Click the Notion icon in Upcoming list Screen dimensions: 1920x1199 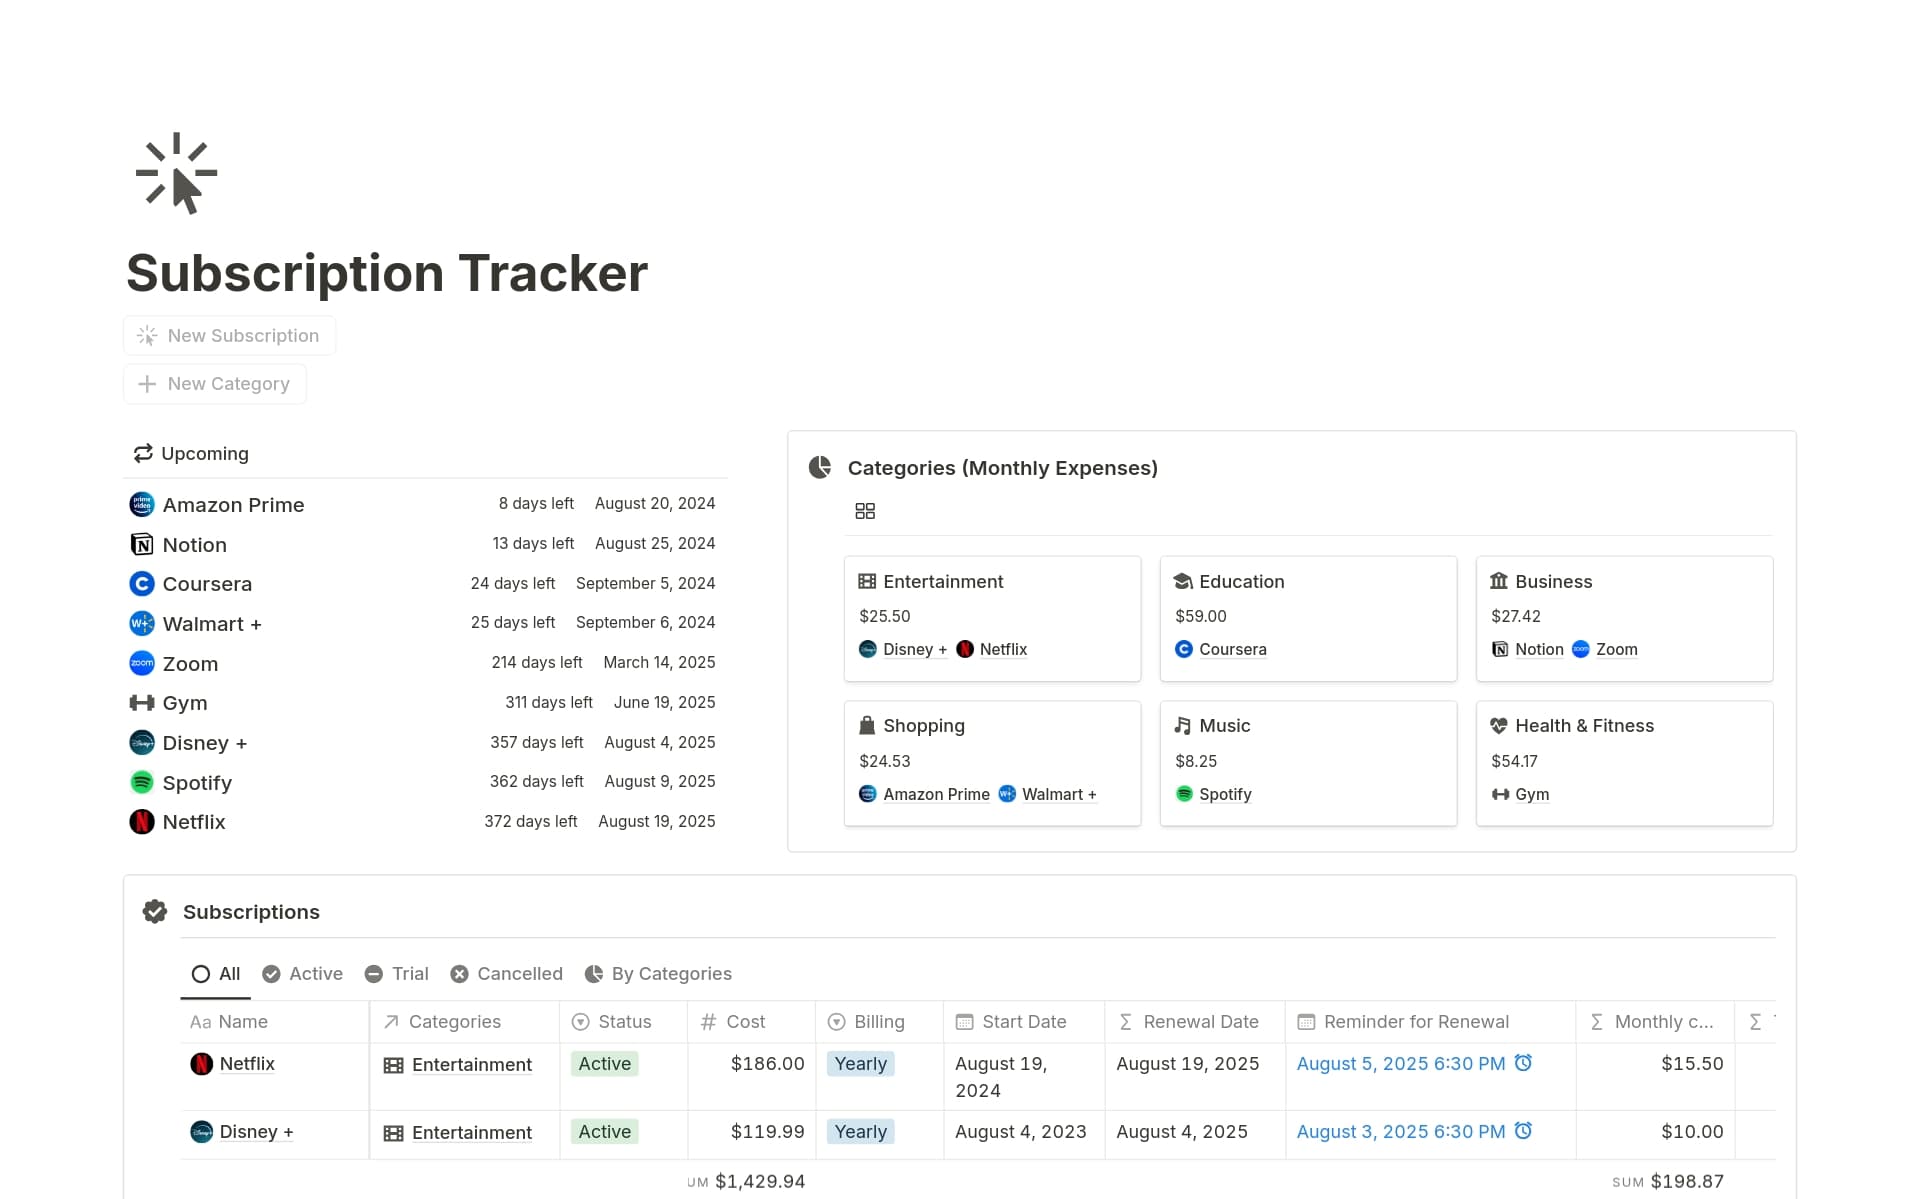[142, 544]
